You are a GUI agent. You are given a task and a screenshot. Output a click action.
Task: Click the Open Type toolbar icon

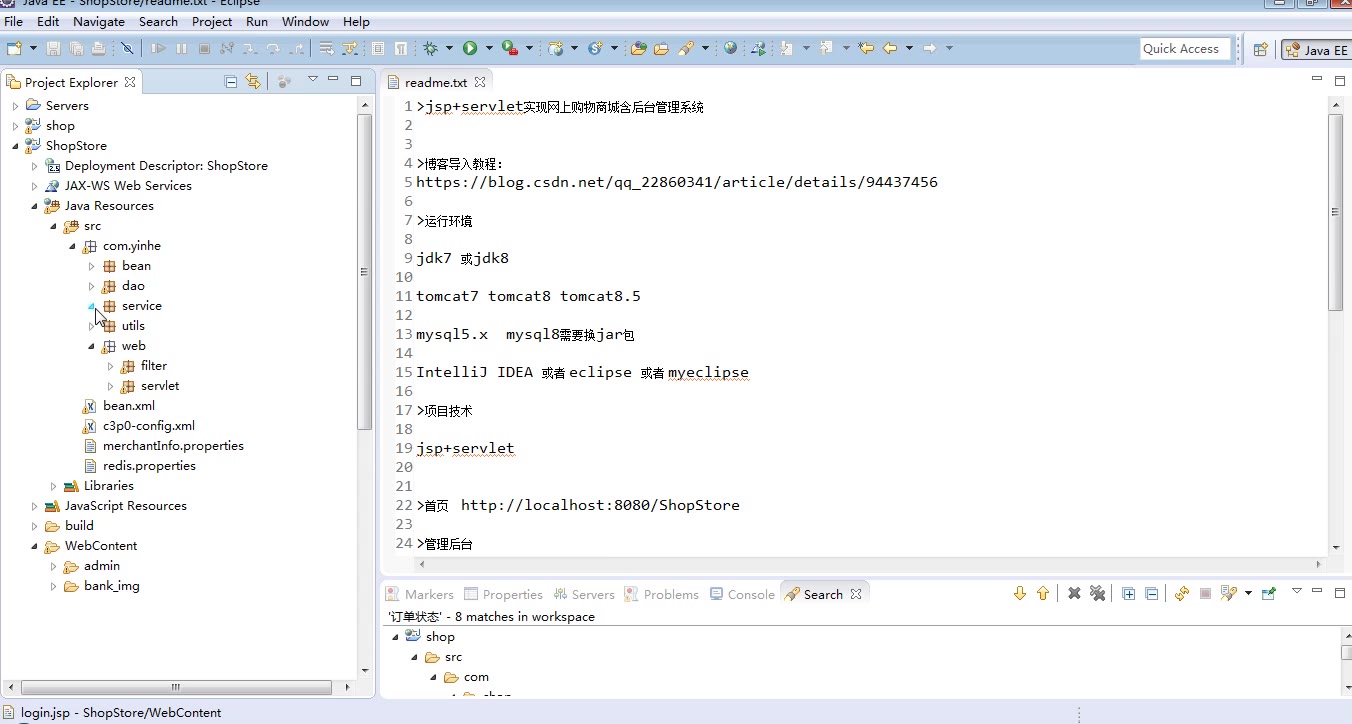coord(638,48)
